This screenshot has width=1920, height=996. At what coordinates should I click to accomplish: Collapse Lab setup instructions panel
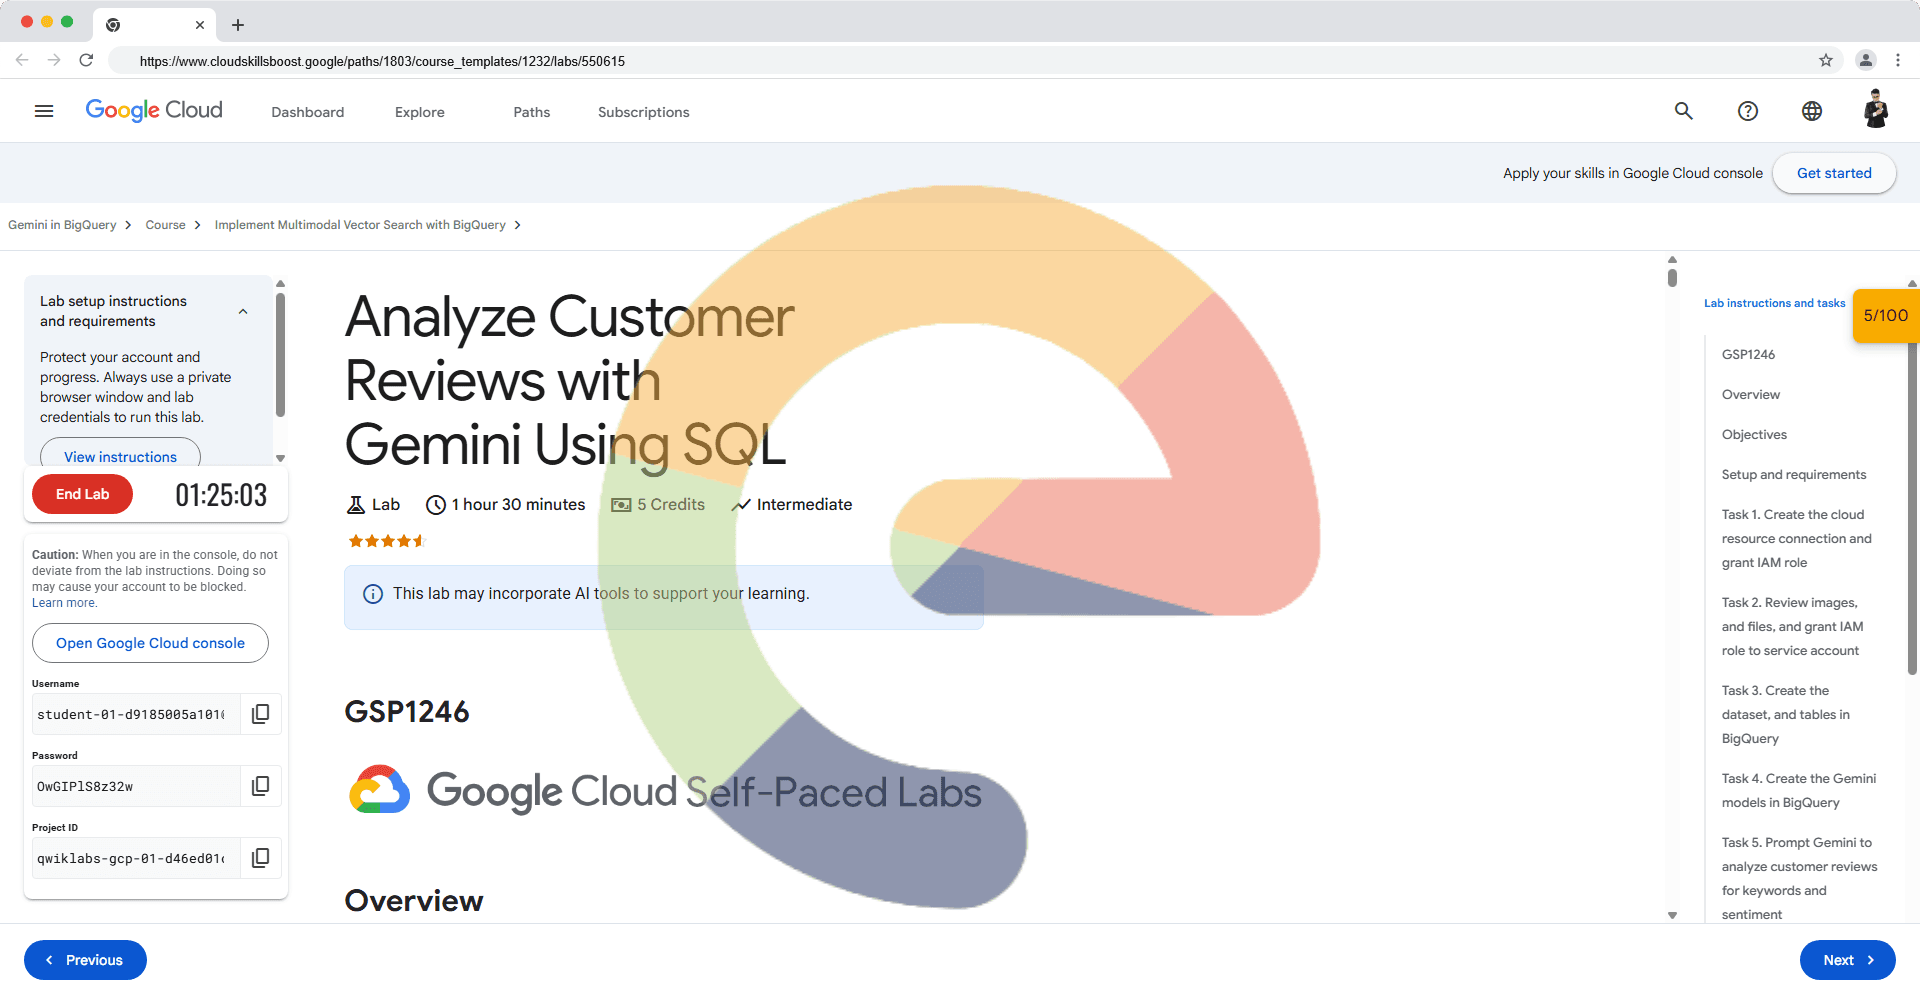[x=243, y=311]
